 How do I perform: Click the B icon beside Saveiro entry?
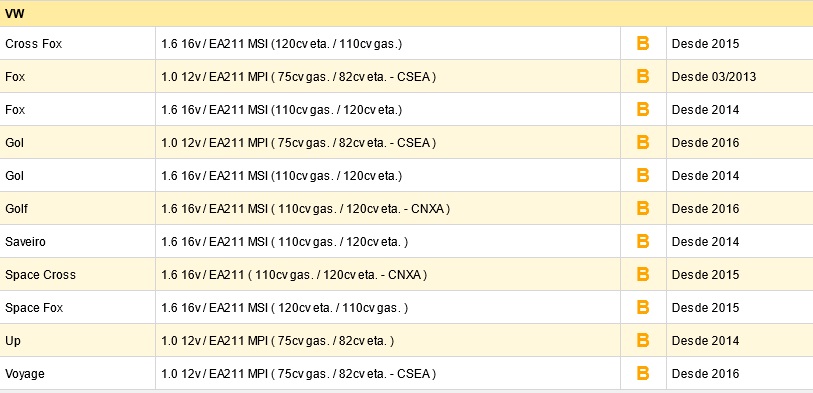coord(642,242)
